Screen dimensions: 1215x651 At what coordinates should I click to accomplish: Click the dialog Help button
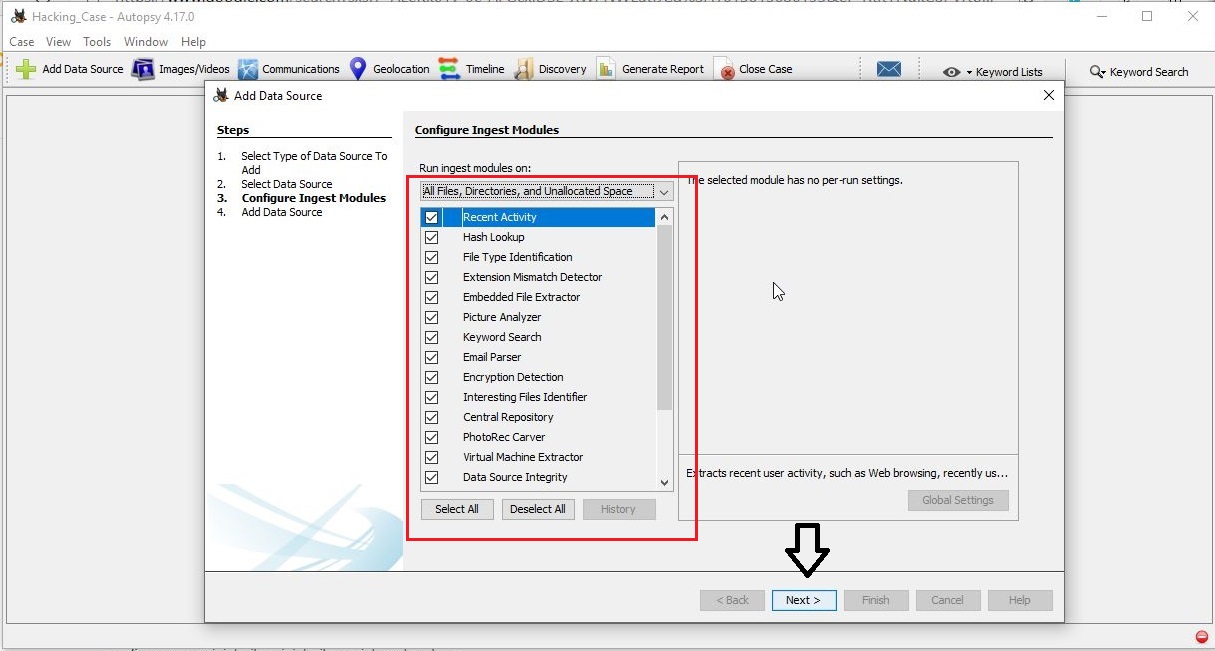pos(1020,600)
